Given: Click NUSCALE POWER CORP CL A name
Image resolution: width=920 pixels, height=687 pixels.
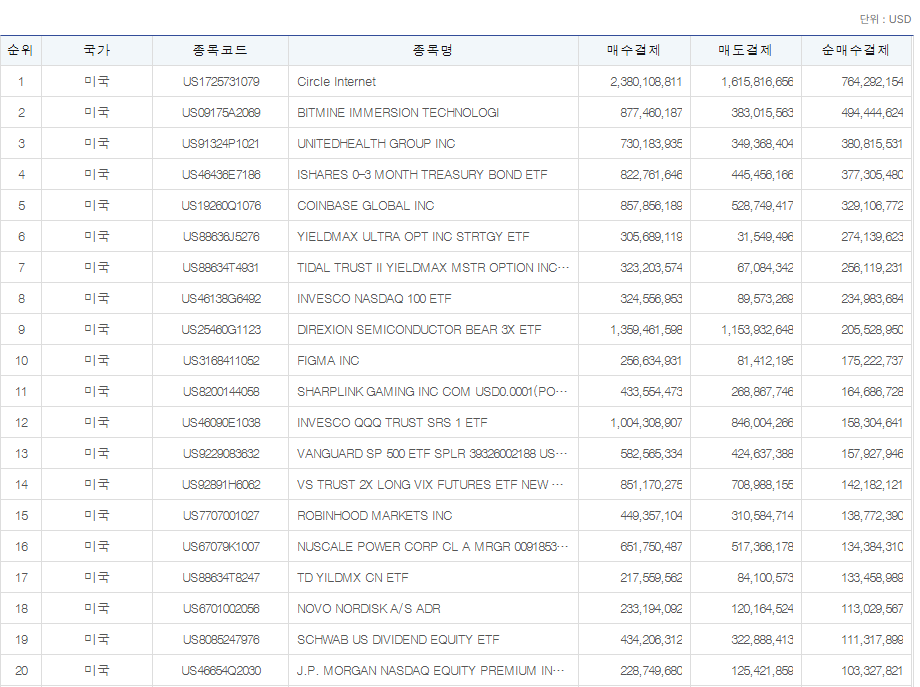Looking at the screenshot, I should click(432, 547).
